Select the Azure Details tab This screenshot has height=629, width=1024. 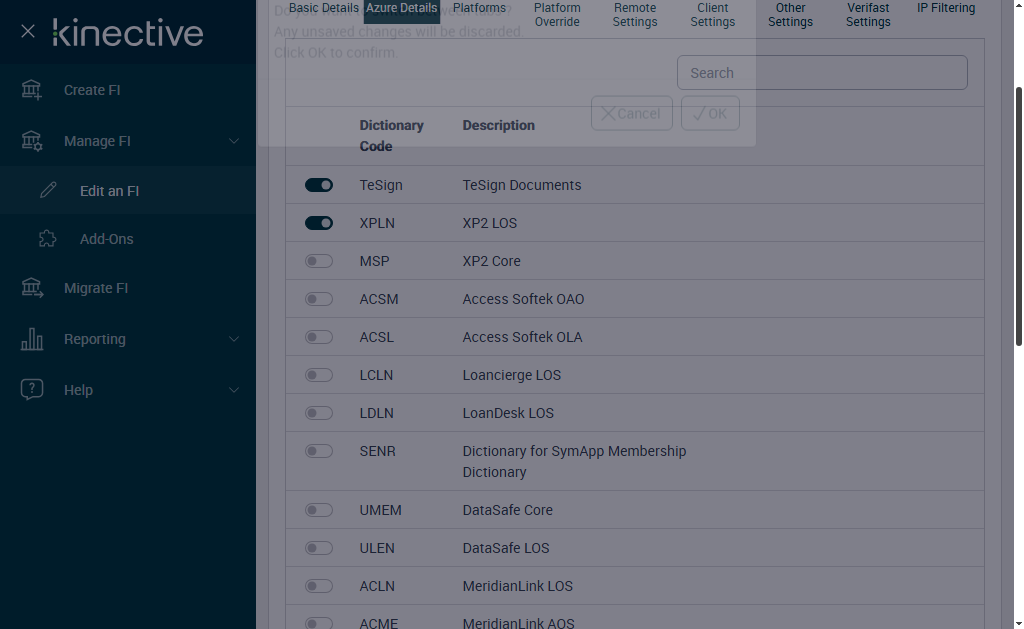[x=401, y=9]
